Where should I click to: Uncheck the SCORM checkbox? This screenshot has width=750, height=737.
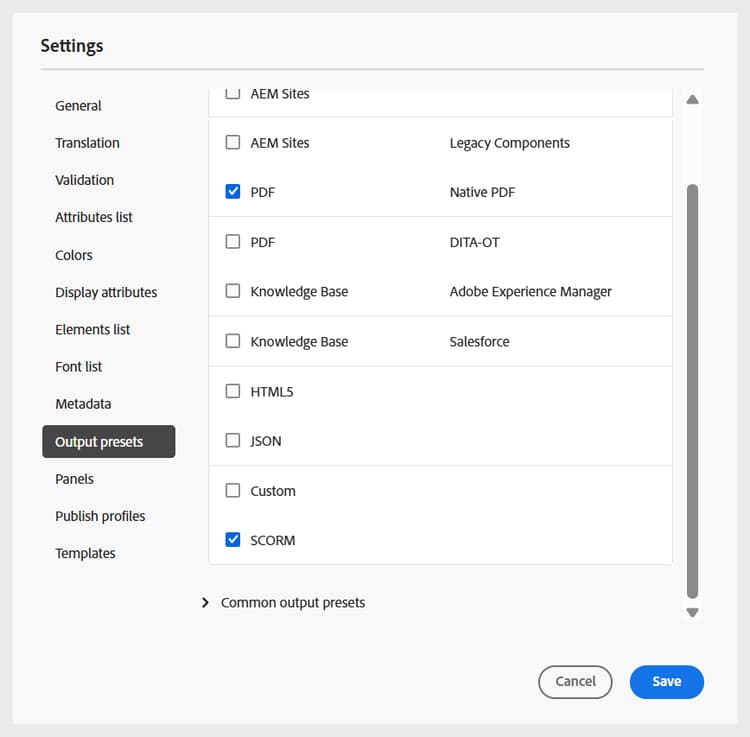coord(233,540)
